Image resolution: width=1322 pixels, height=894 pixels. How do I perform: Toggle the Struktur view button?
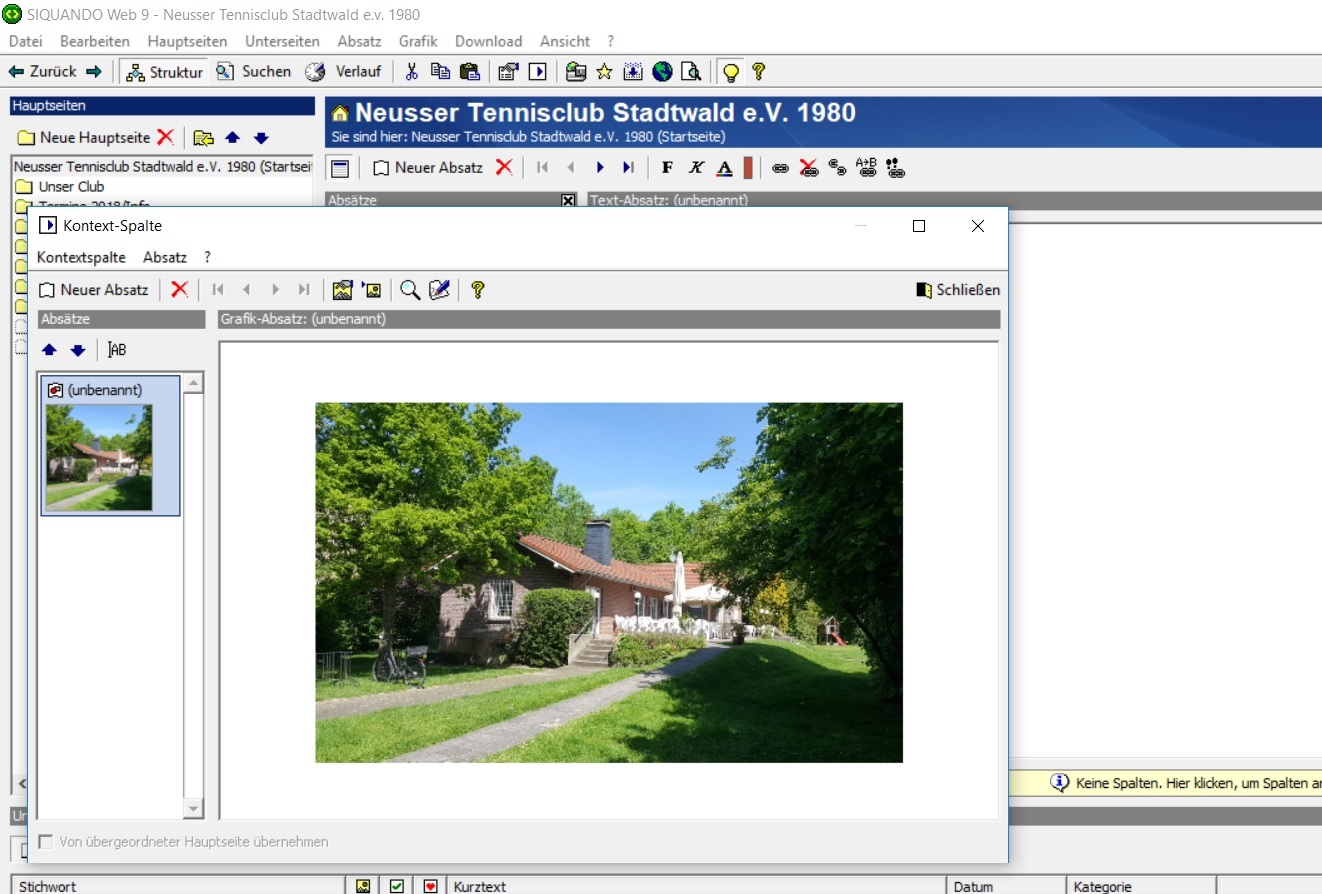click(165, 72)
